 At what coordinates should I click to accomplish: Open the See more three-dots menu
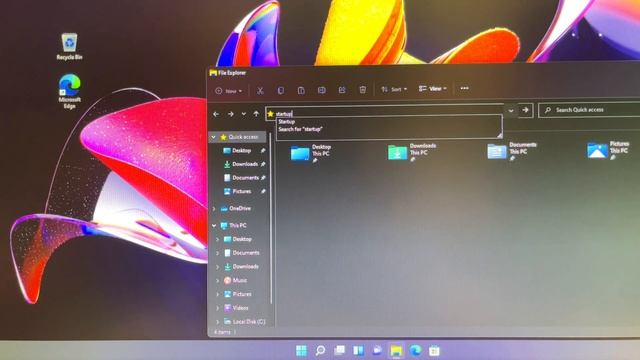[x=464, y=88]
